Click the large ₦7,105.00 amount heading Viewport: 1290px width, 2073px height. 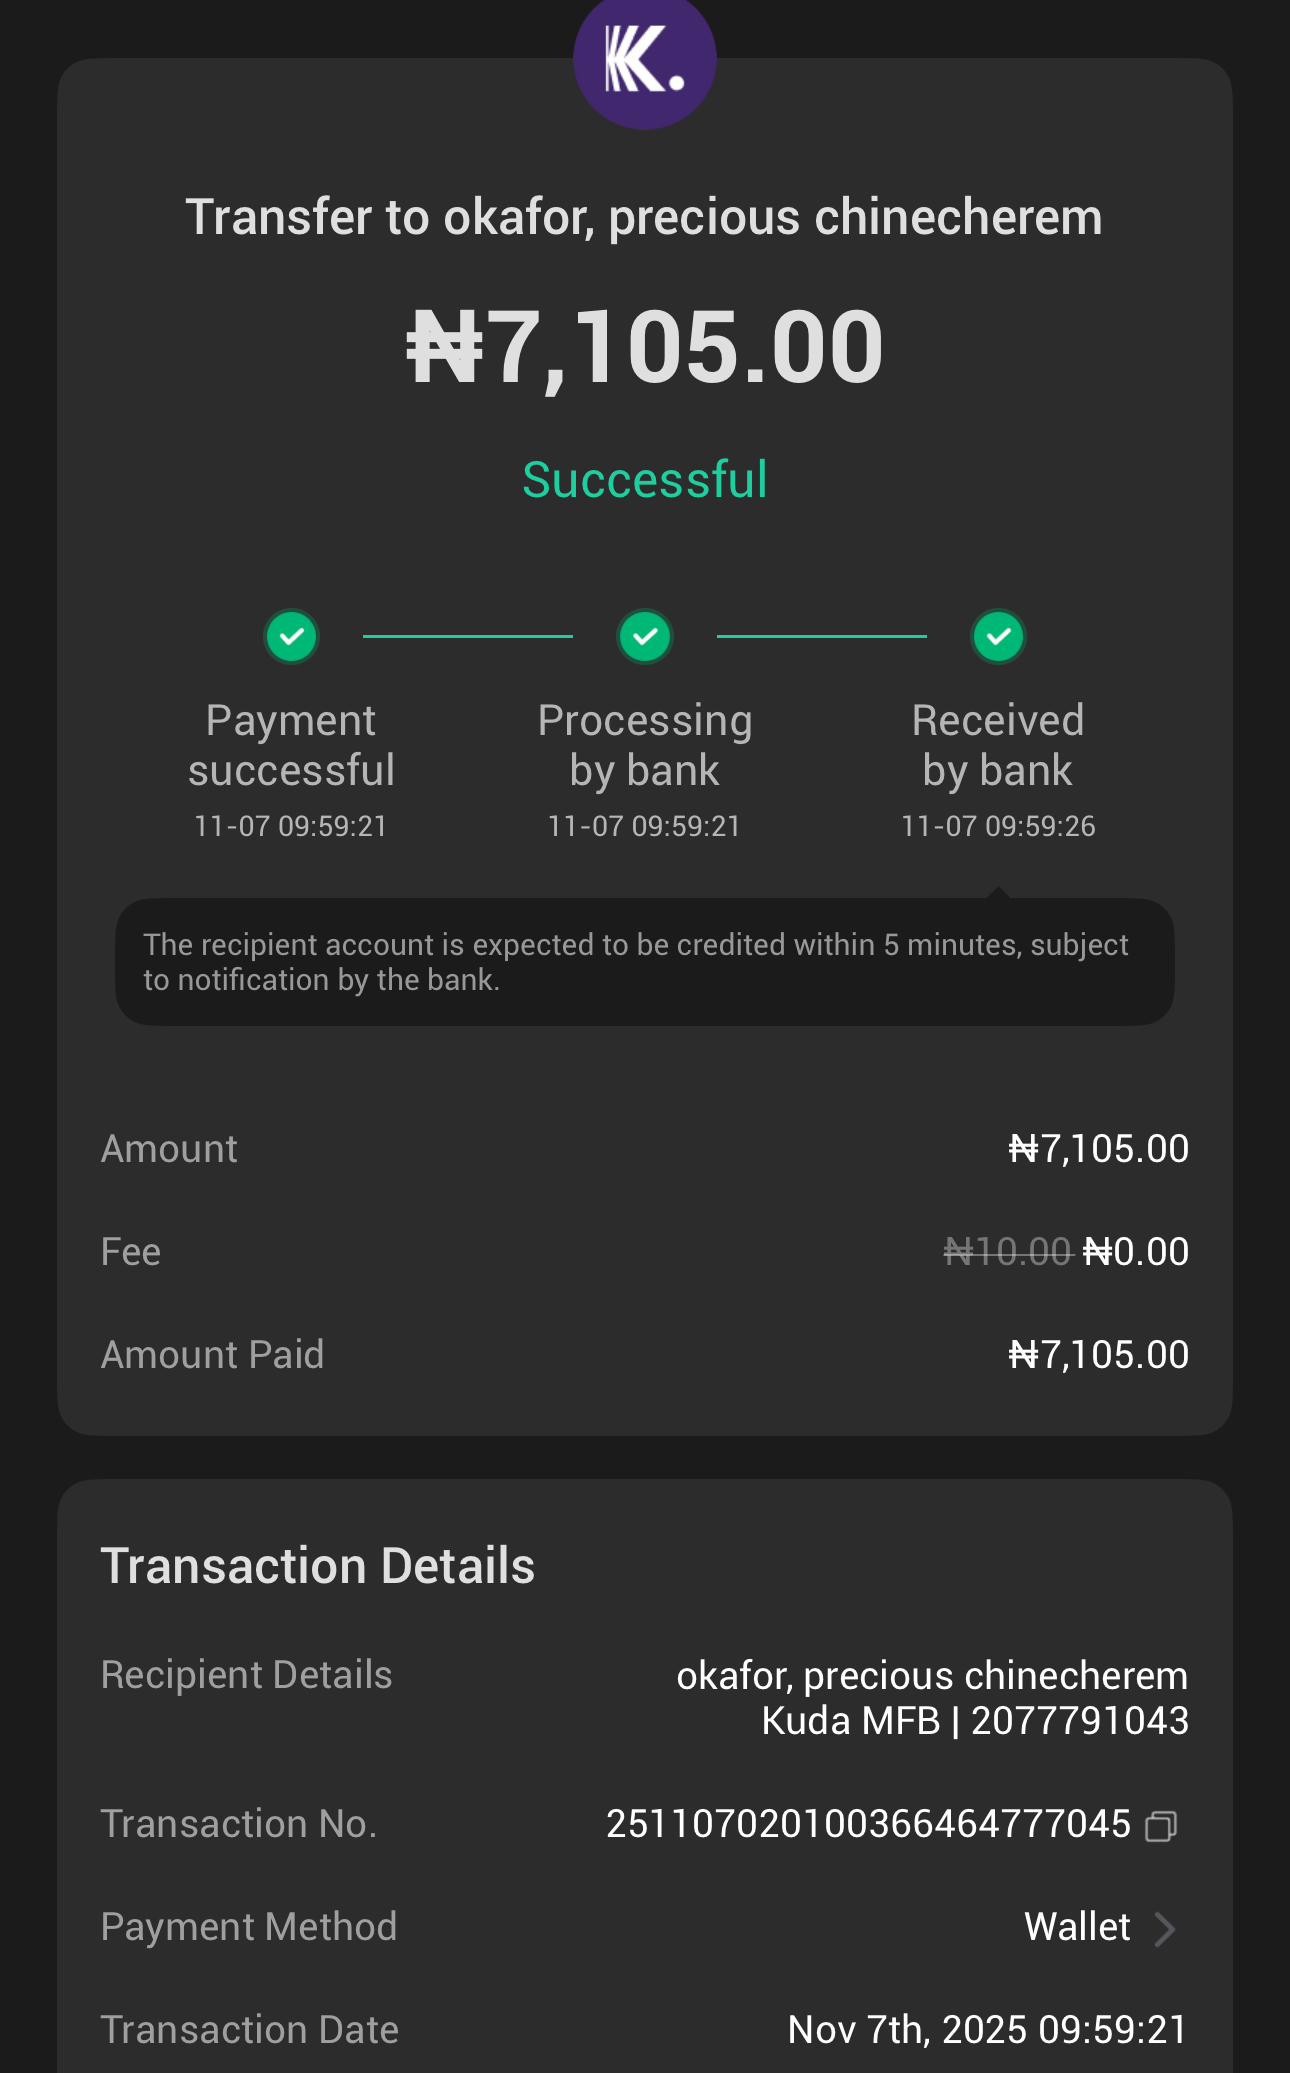coord(645,346)
